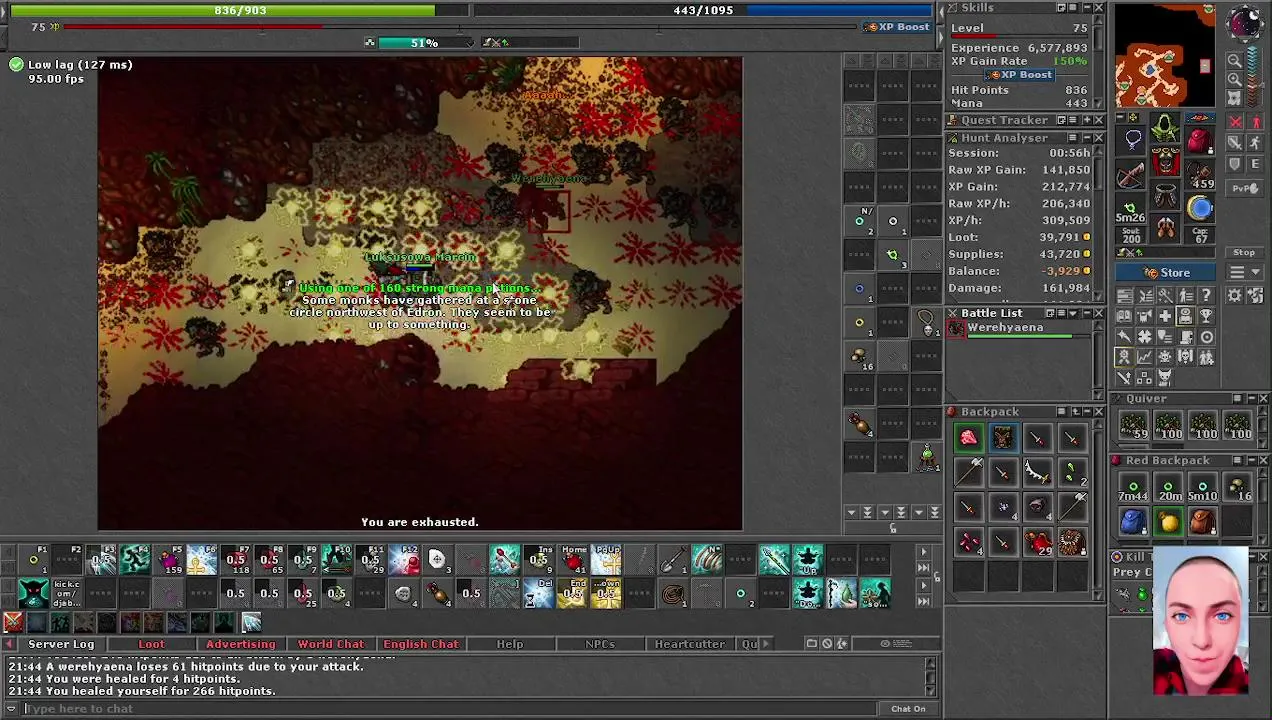
Task: Advance the top action bar page arrow
Action: tap(924, 551)
